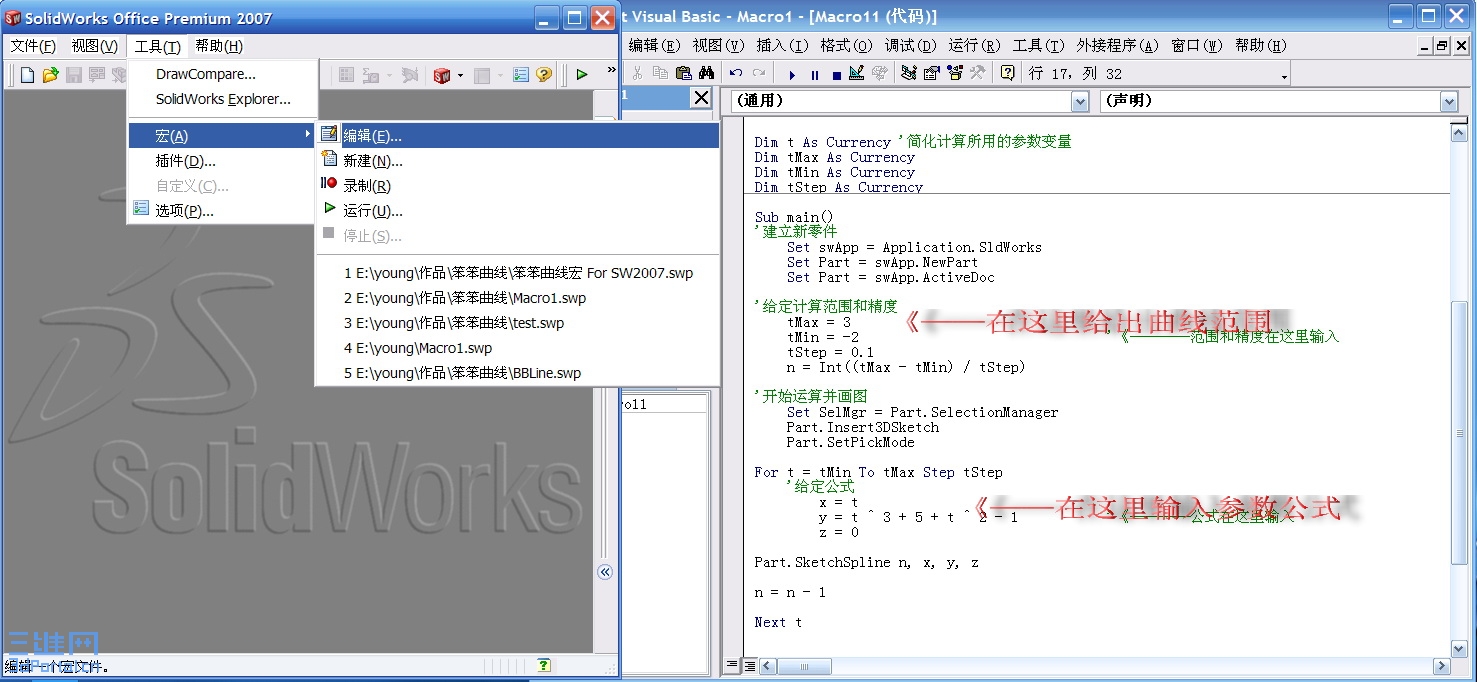The height and width of the screenshot is (682, 1477).
Task: Open the 外接程序(A) menu
Action: 1117,46
